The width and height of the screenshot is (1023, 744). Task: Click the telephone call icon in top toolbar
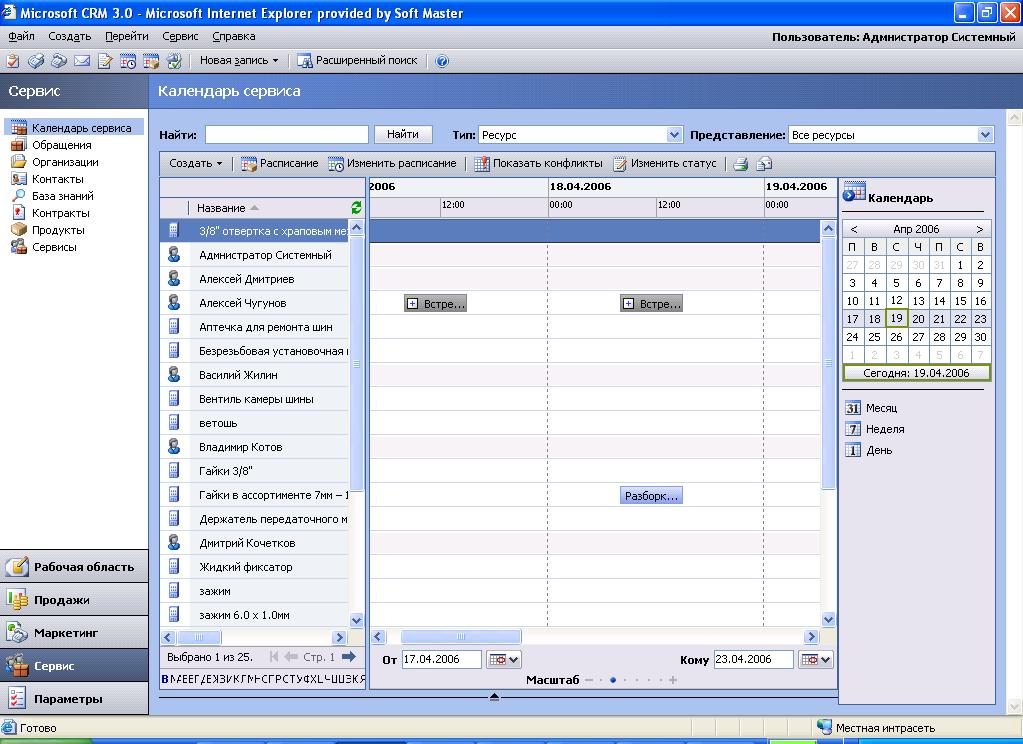click(59, 61)
